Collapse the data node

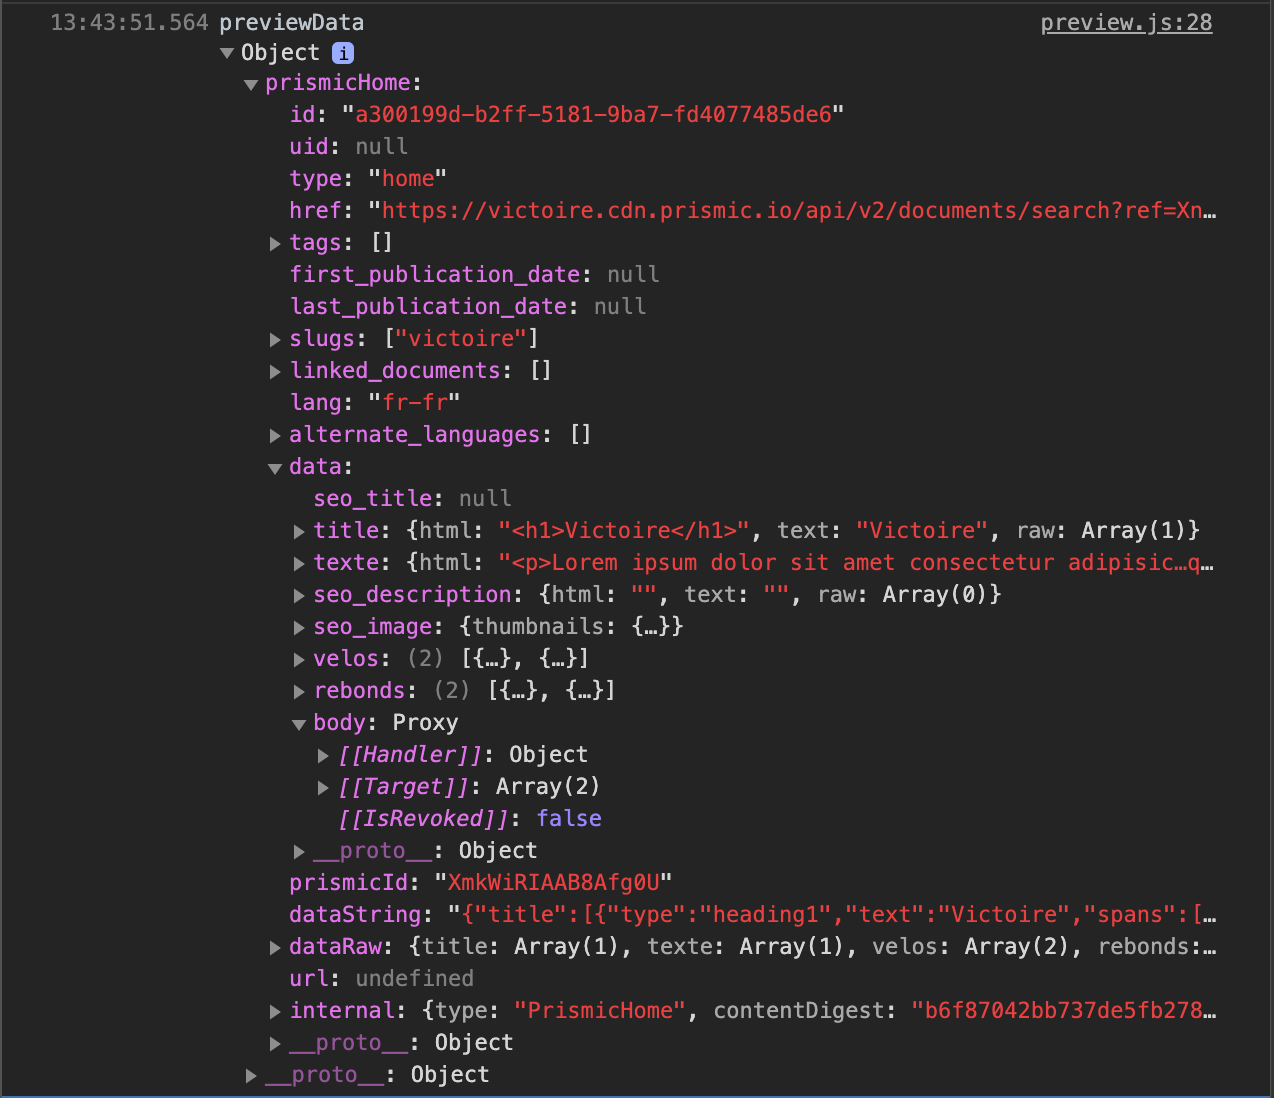pos(275,468)
